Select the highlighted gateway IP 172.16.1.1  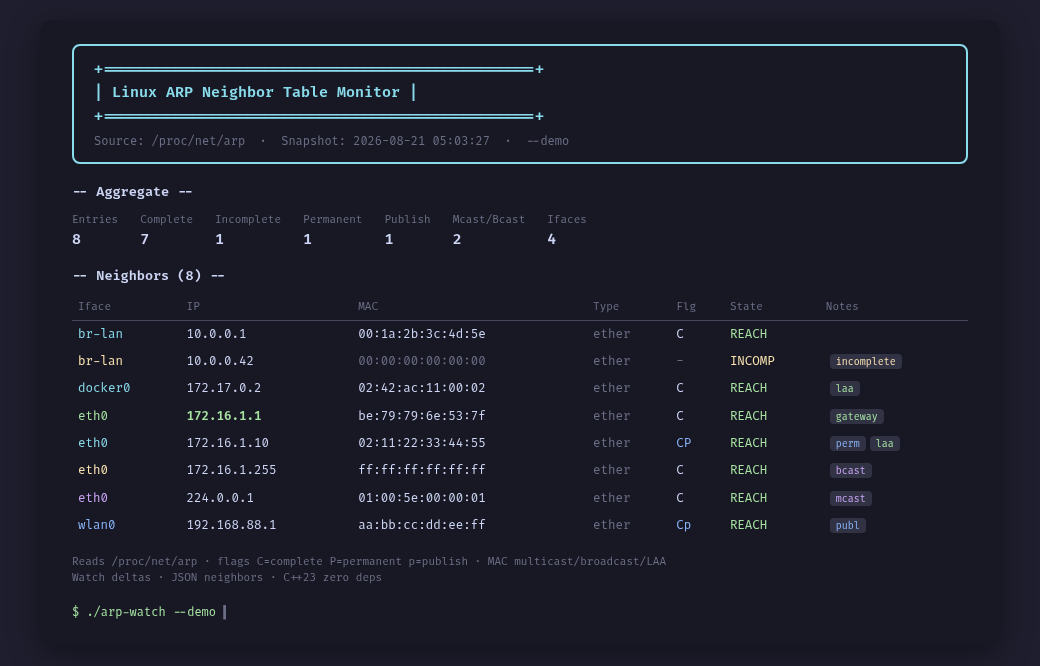tap(224, 416)
